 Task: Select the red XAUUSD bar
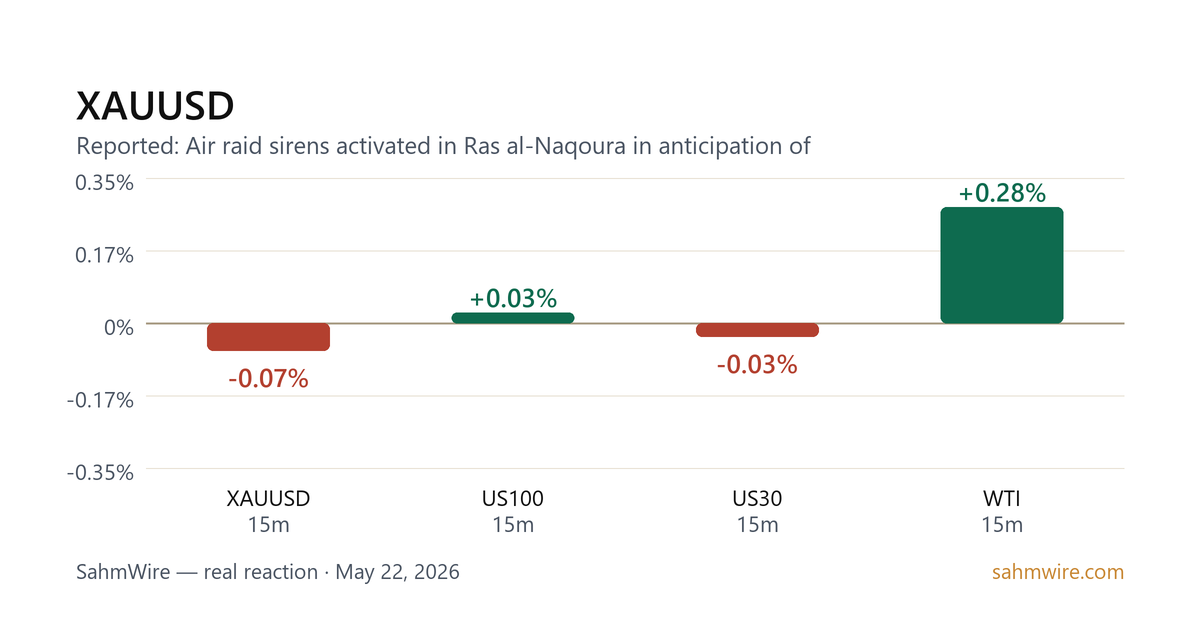point(268,337)
